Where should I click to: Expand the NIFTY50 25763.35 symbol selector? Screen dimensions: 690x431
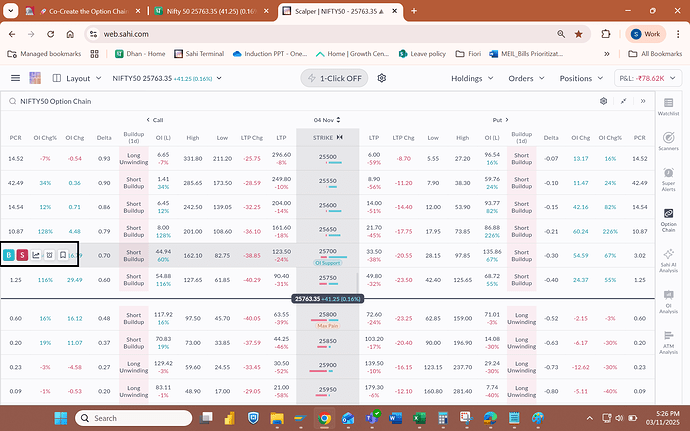[x=167, y=78]
